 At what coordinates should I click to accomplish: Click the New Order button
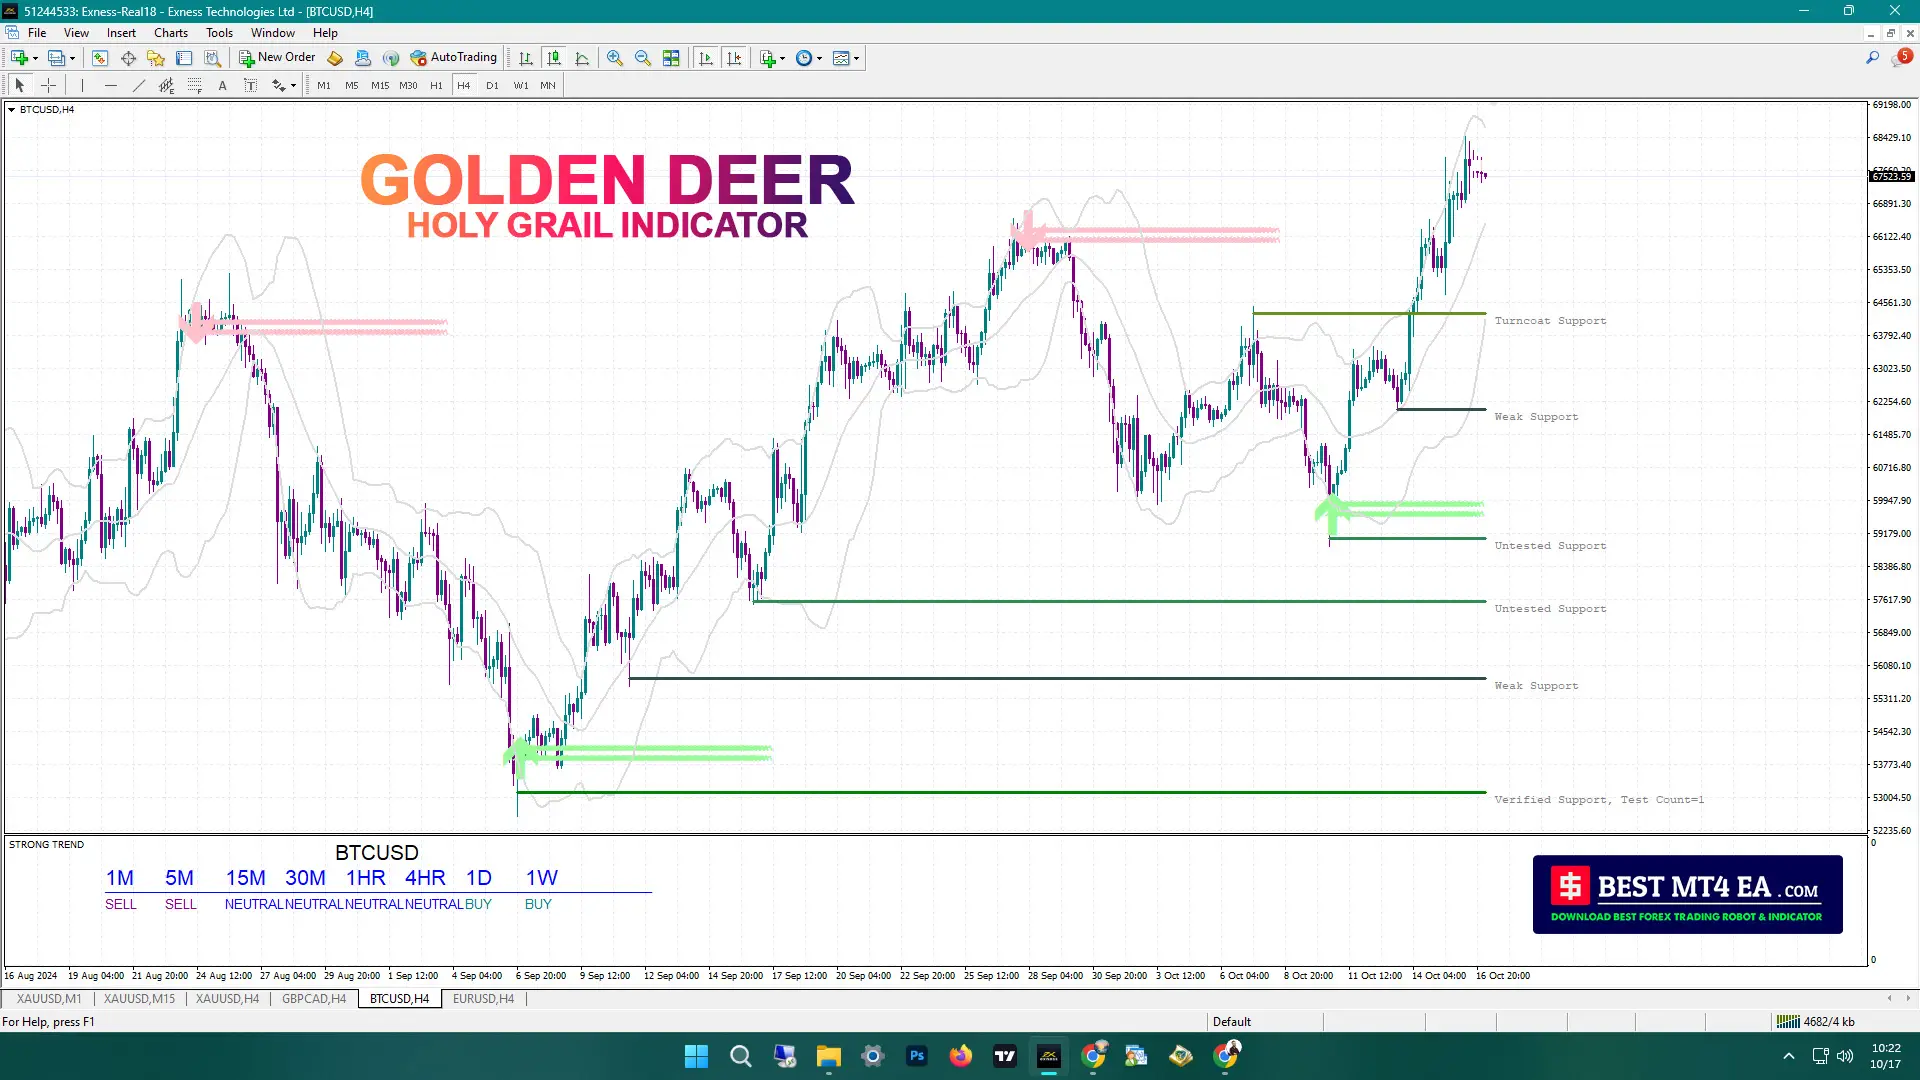tap(277, 57)
